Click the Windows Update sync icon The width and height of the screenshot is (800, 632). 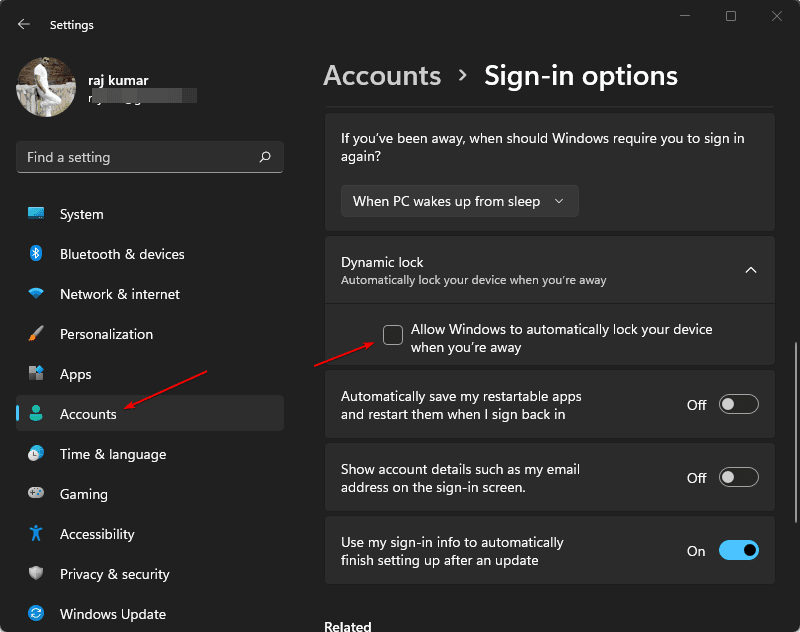tap(36, 613)
